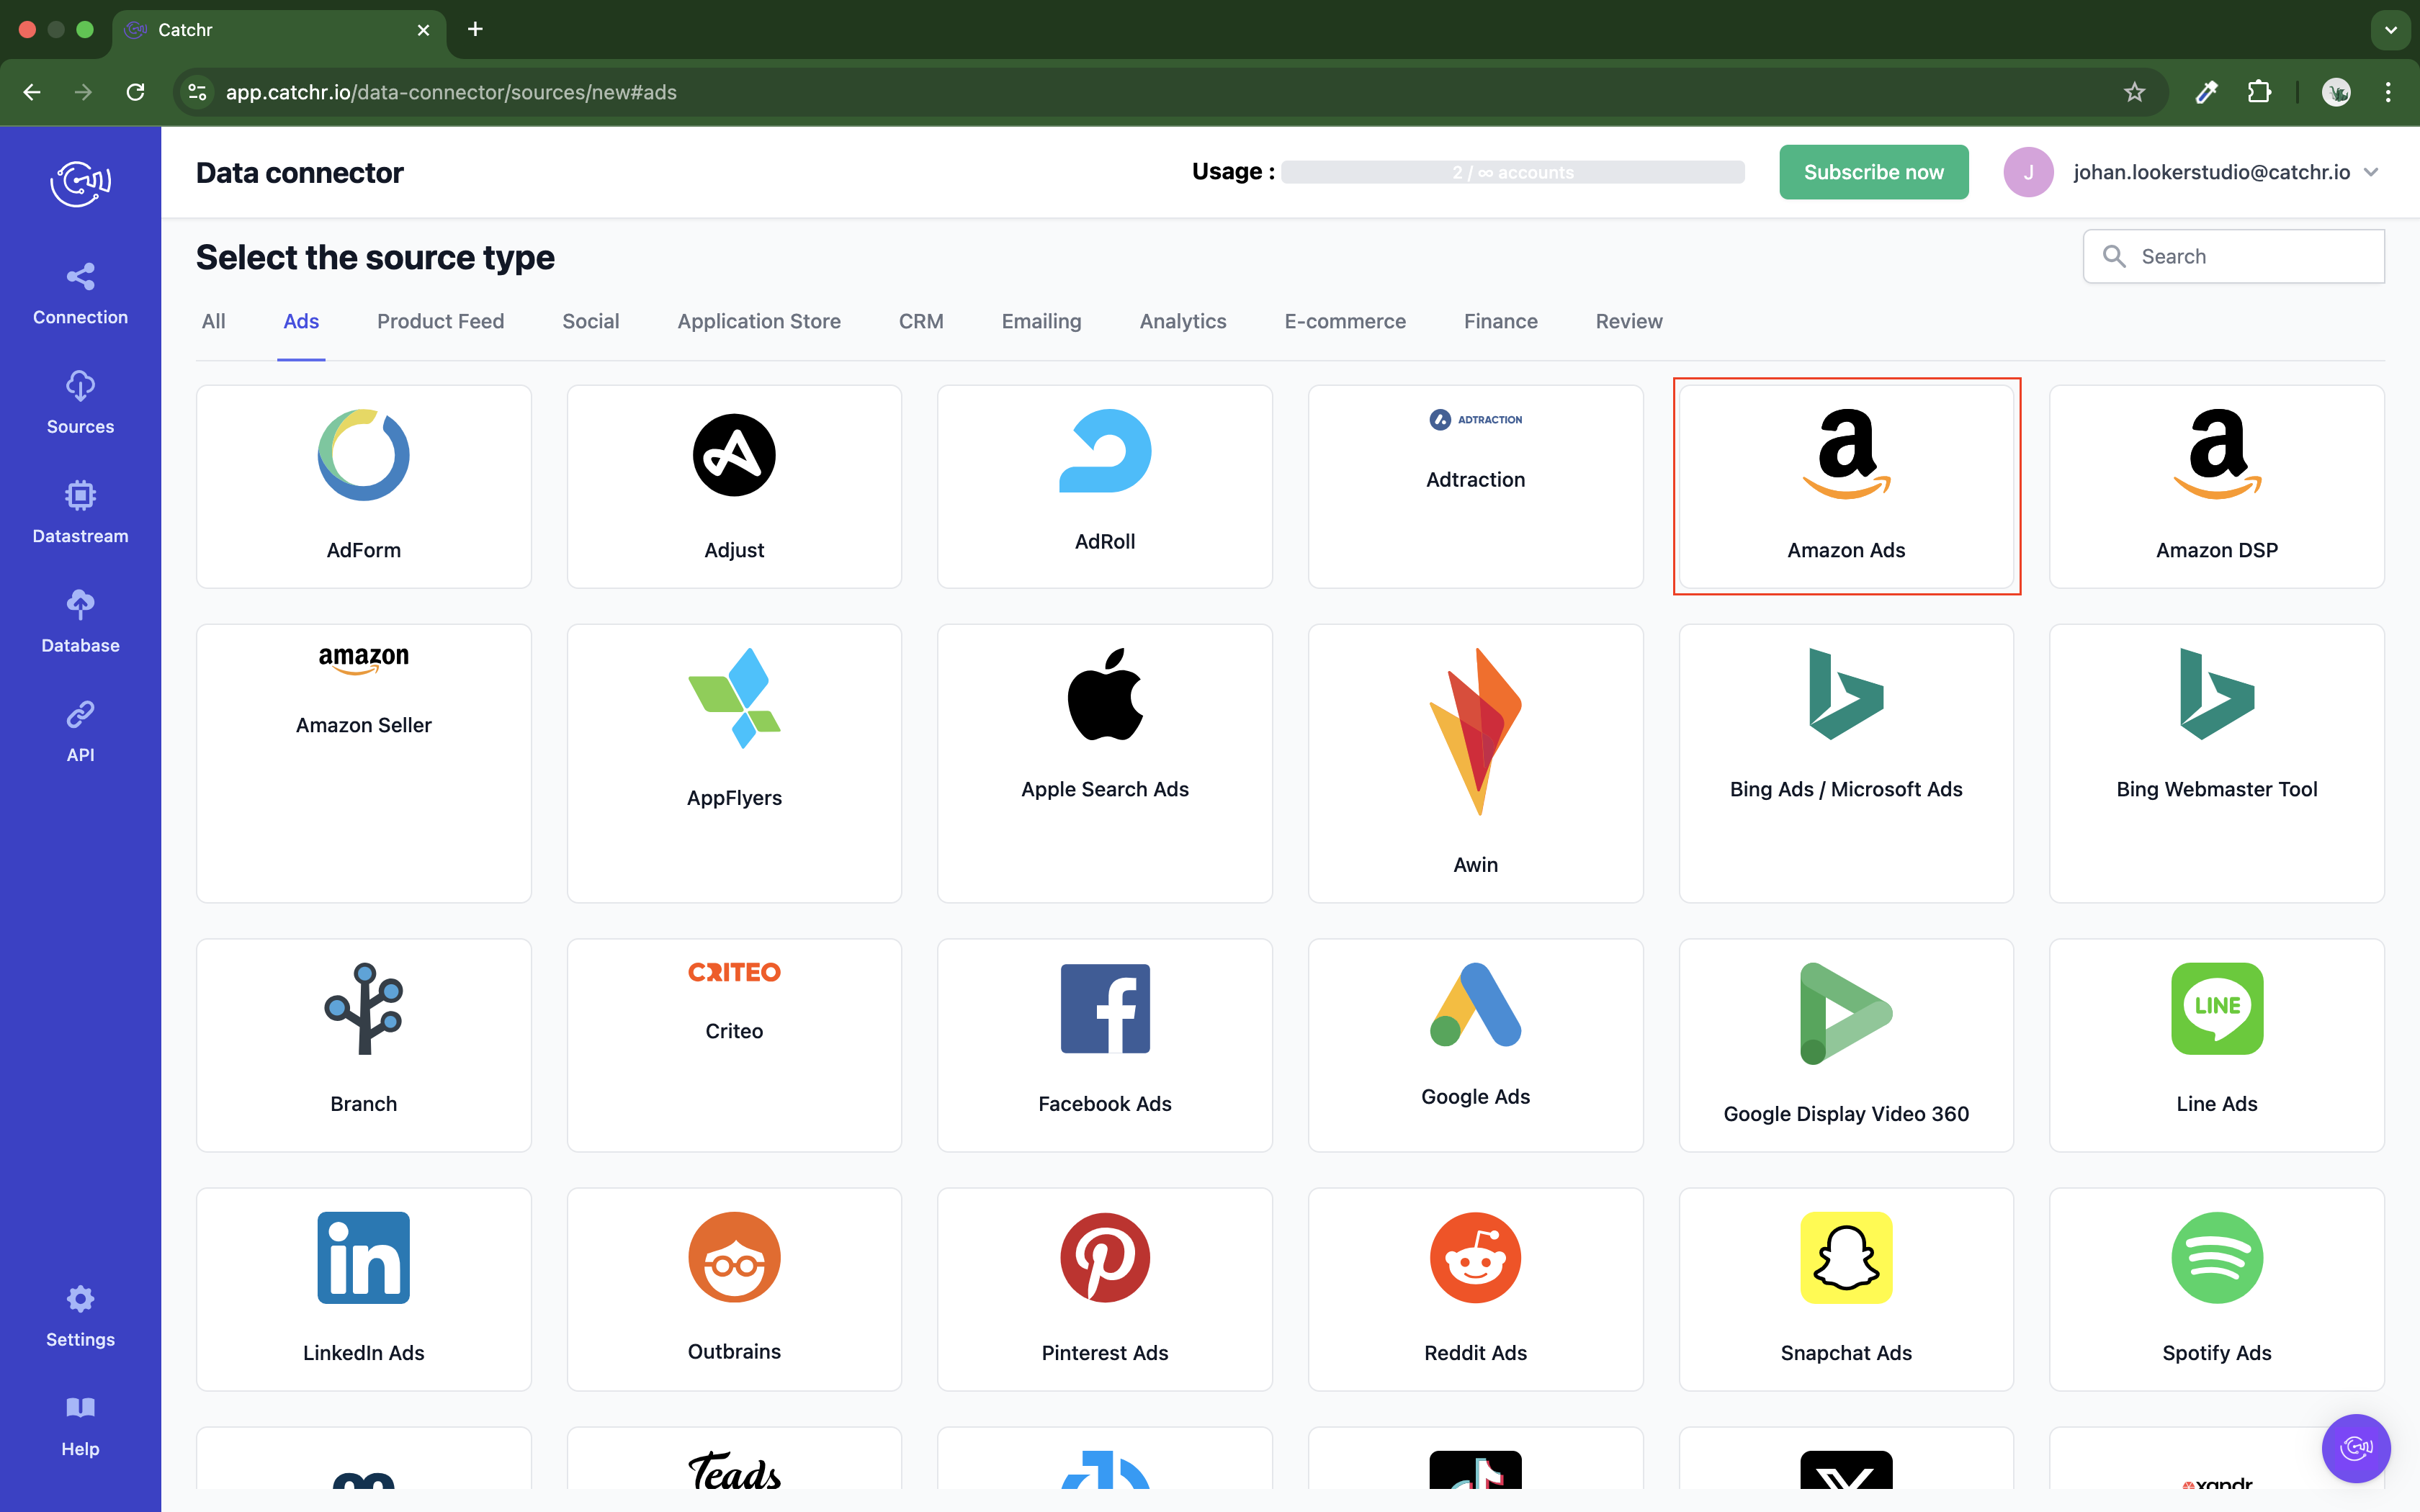View site information icon in address bar

197,92
